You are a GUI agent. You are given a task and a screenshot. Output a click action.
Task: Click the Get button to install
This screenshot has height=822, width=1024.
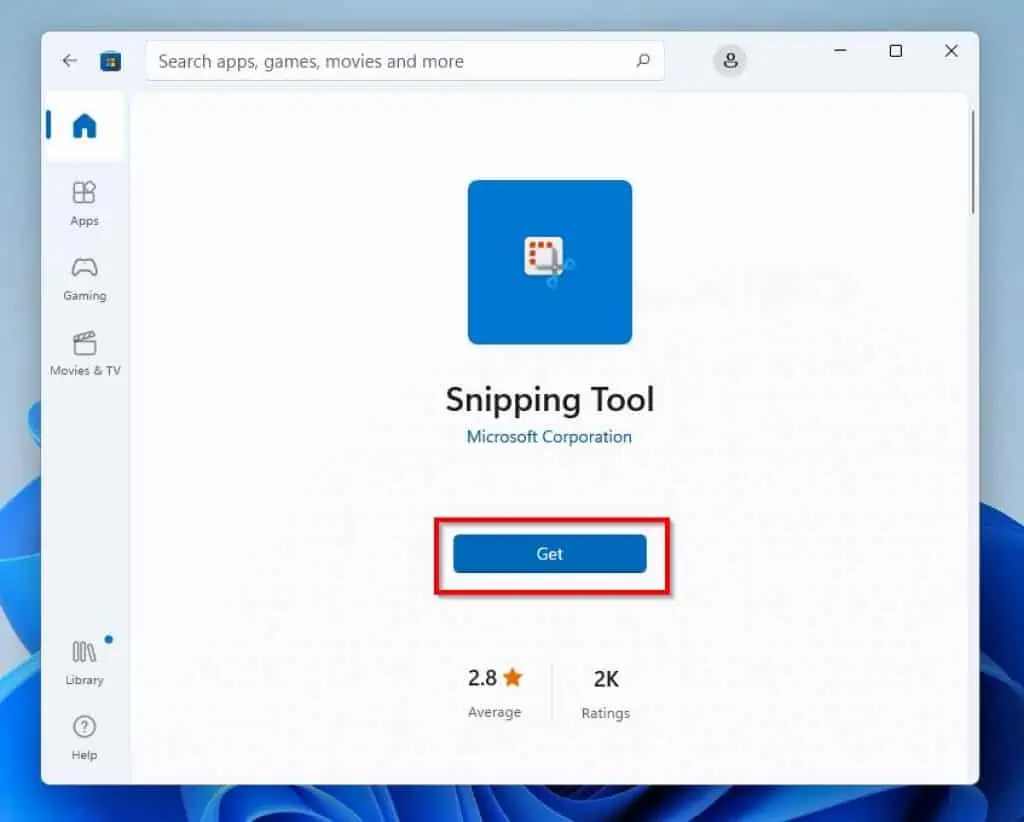[x=549, y=554]
